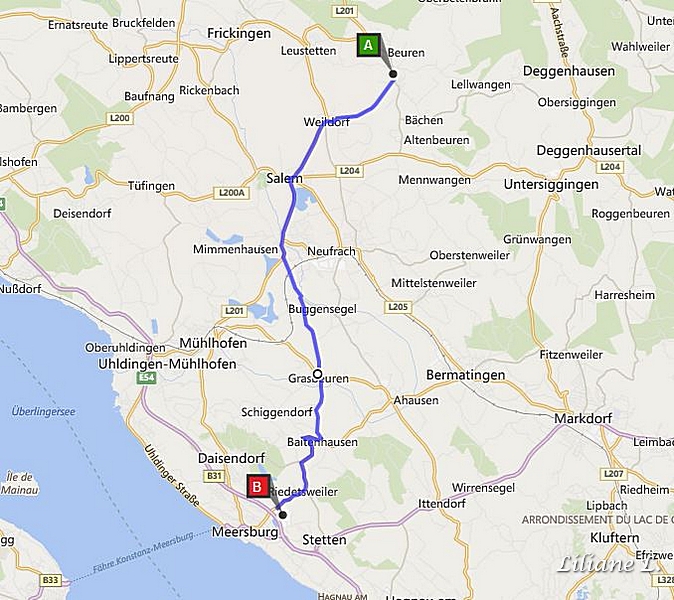The image size is (674, 600).
Task: Click the red B destination marker
Action: click(258, 487)
